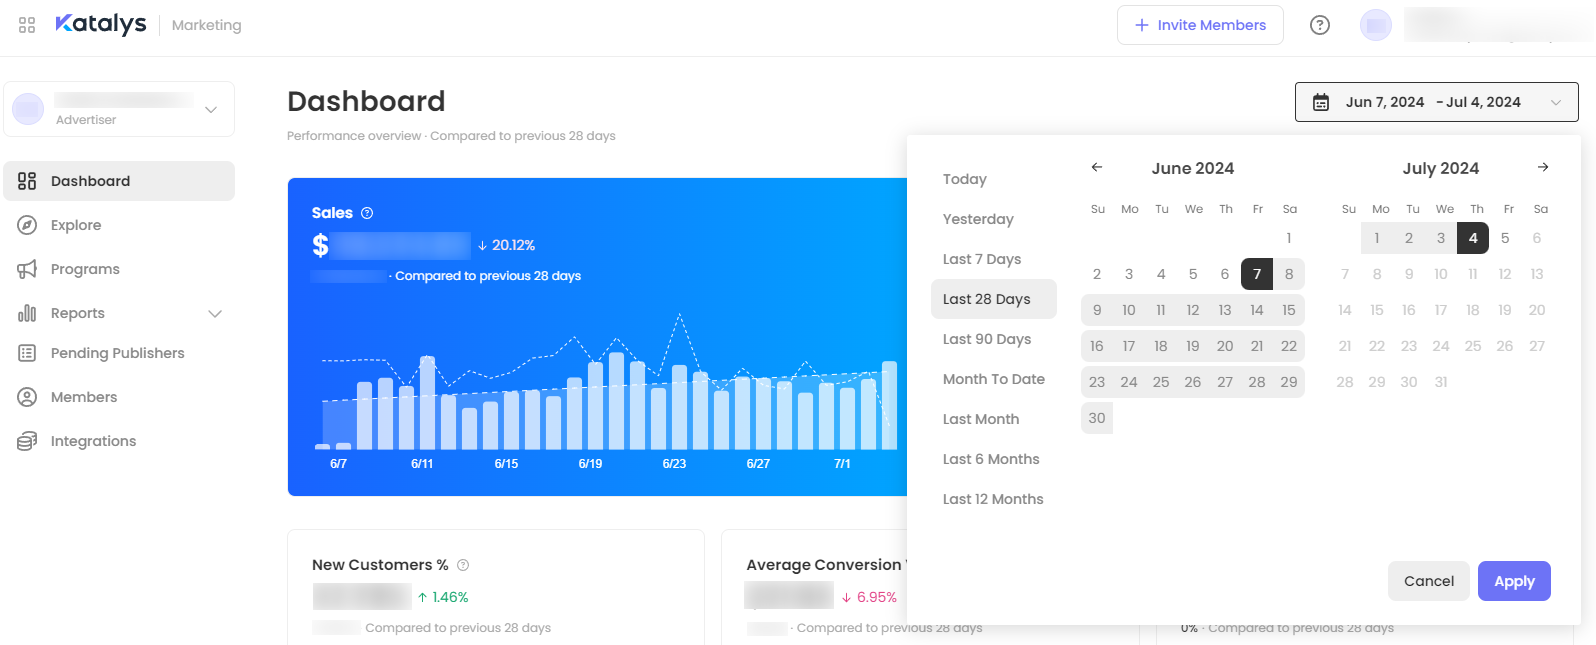Open Explore in the sidebar

click(76, 225)
